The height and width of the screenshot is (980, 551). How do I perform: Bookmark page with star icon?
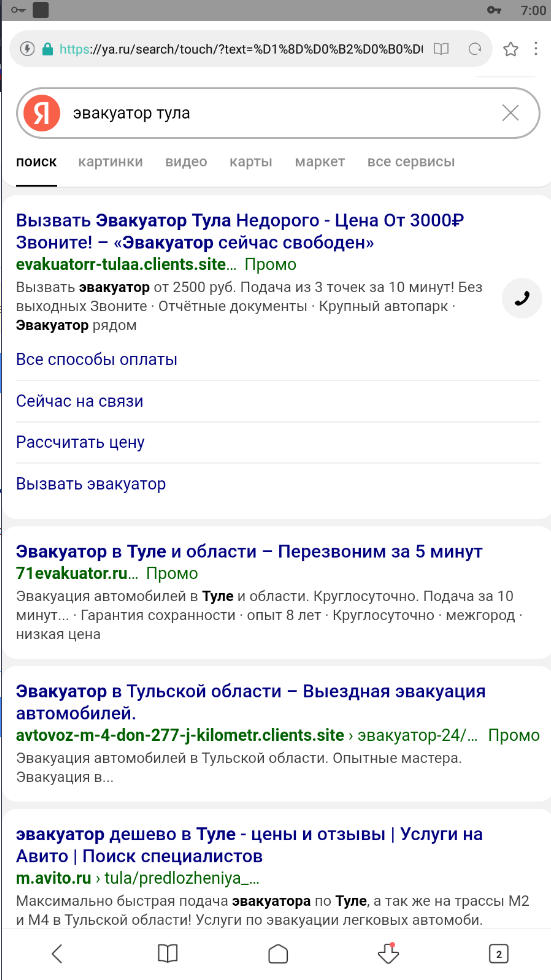[x=510, y=49]
